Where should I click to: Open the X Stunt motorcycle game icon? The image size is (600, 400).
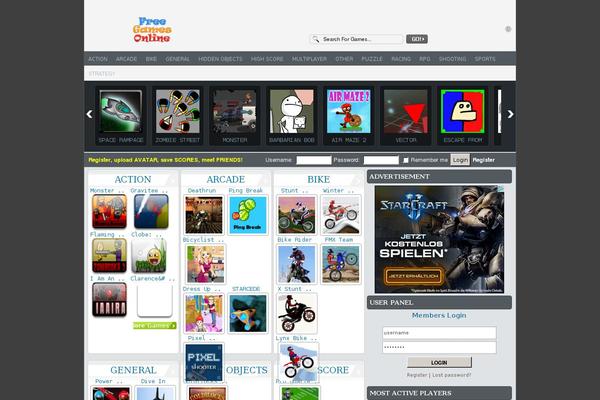297,313
